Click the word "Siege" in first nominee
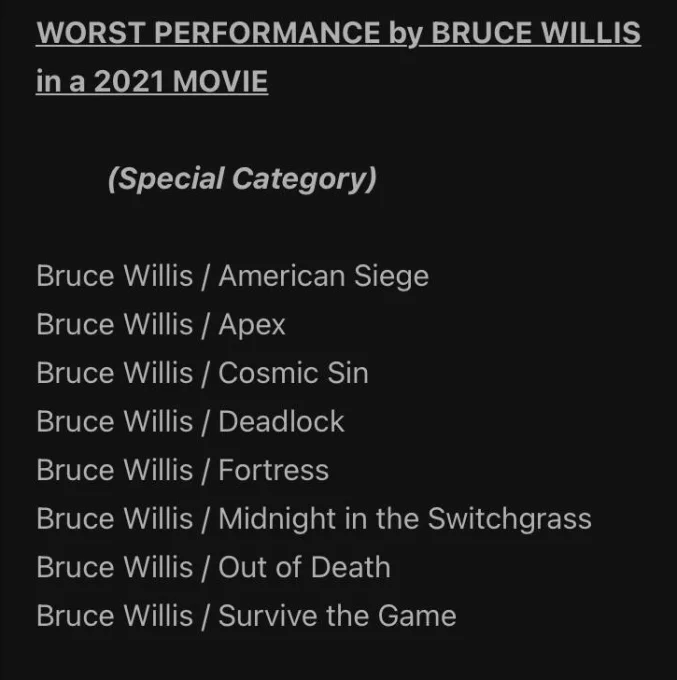The image size is (677, 680). click(391, 277)
